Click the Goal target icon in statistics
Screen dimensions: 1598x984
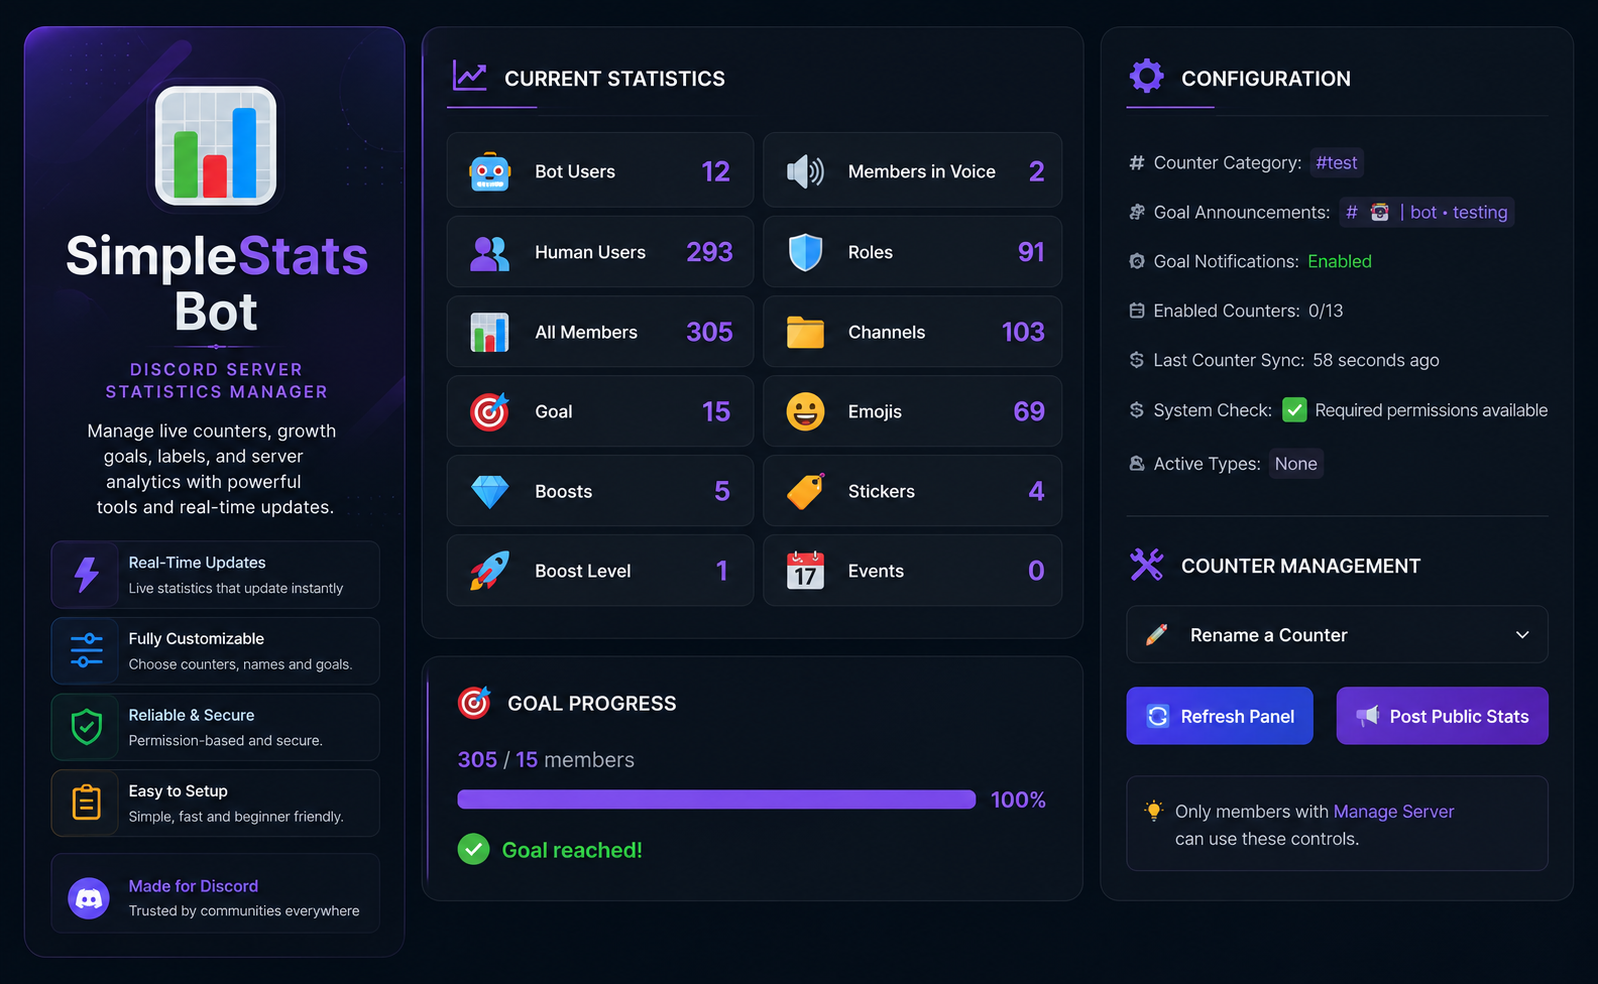[490, 411]
